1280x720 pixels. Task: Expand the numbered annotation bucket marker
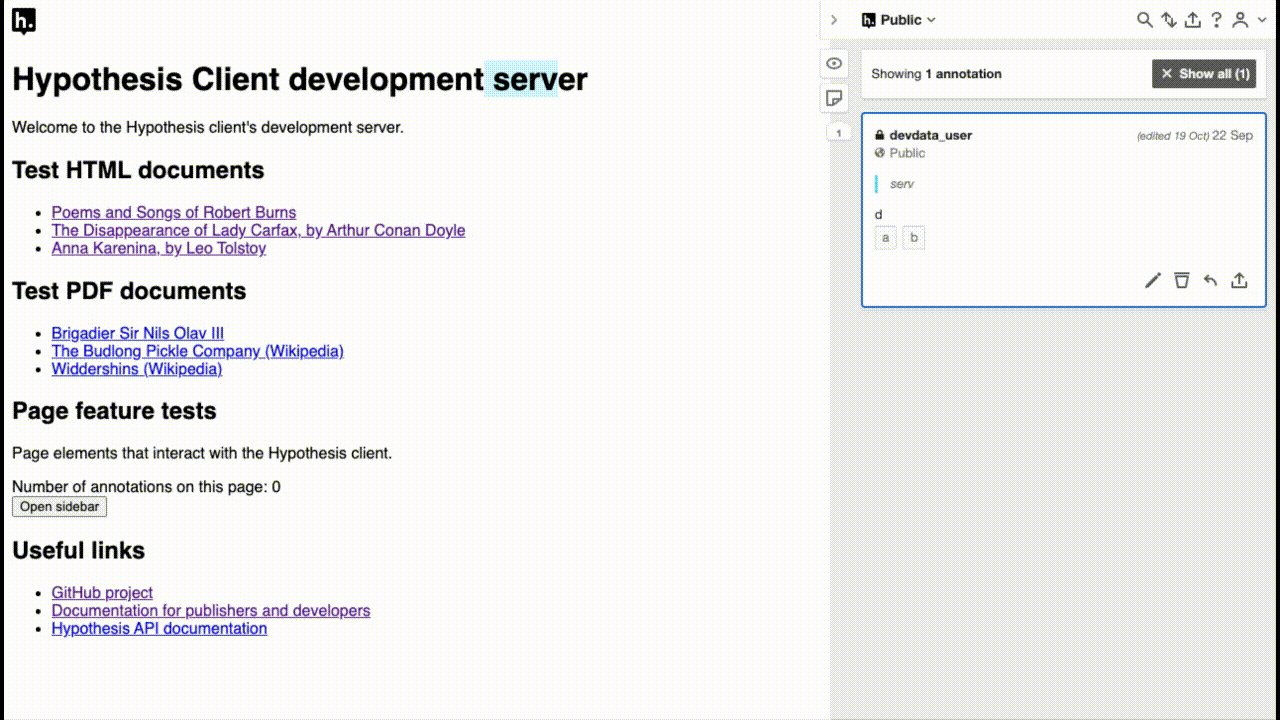(x=838, y=132)
